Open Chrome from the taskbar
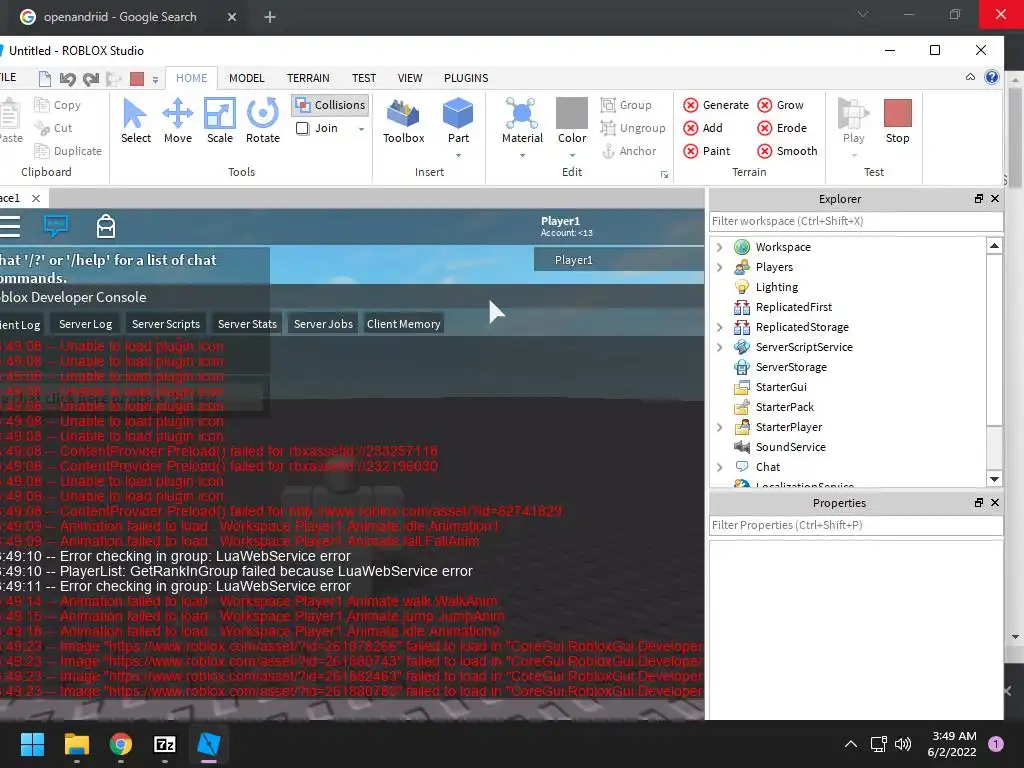 (120, 744)
